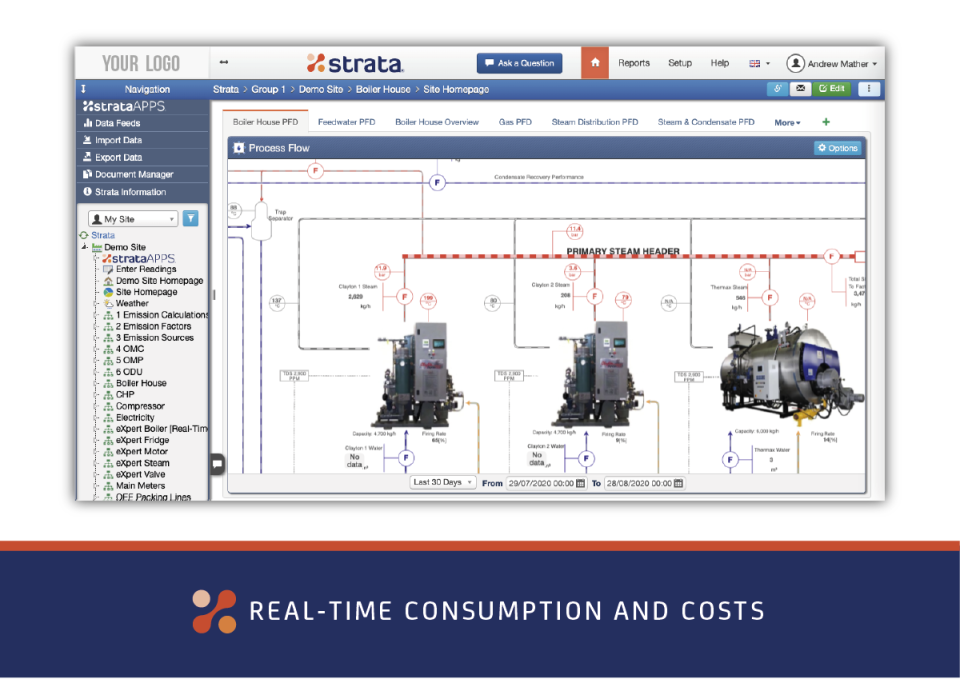Viewport: 960px width, 679px height.
Task: Click the Strata Information icon
Action: pos(87,192)
